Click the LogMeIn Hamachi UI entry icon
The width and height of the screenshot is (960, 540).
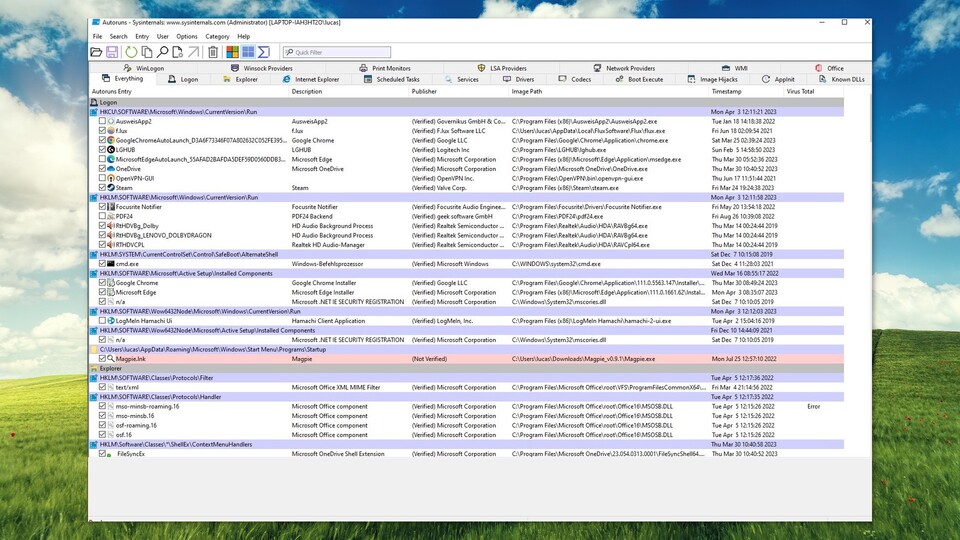[111, 321]
